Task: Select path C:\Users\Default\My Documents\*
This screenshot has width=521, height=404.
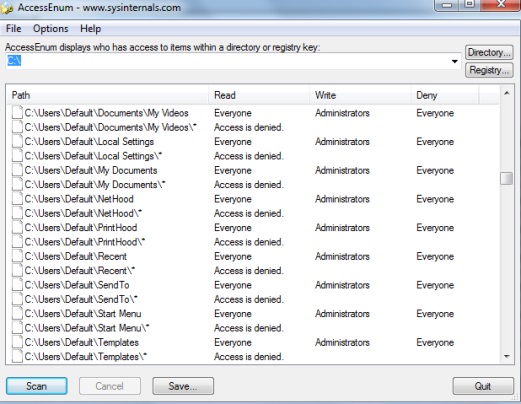Action: [95, 184]
